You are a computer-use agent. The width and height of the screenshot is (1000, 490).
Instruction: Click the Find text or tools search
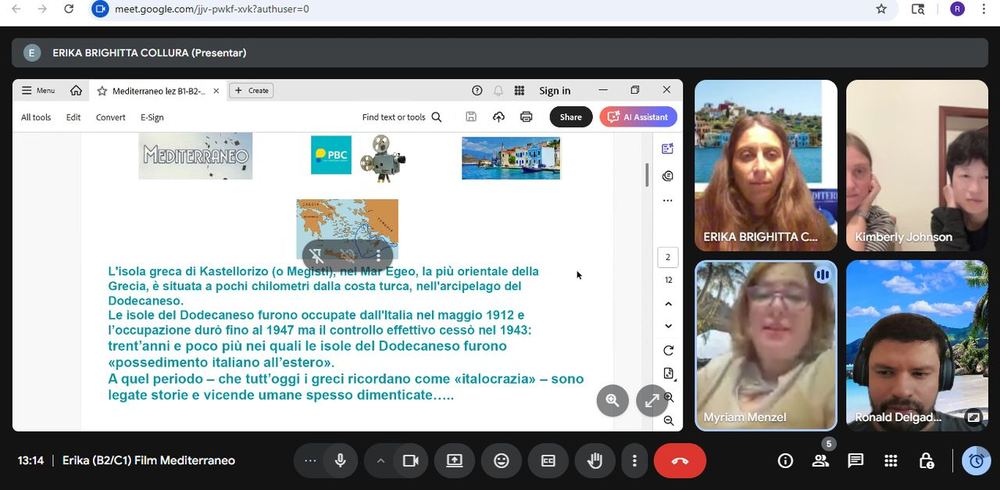(x=402, y=117)
